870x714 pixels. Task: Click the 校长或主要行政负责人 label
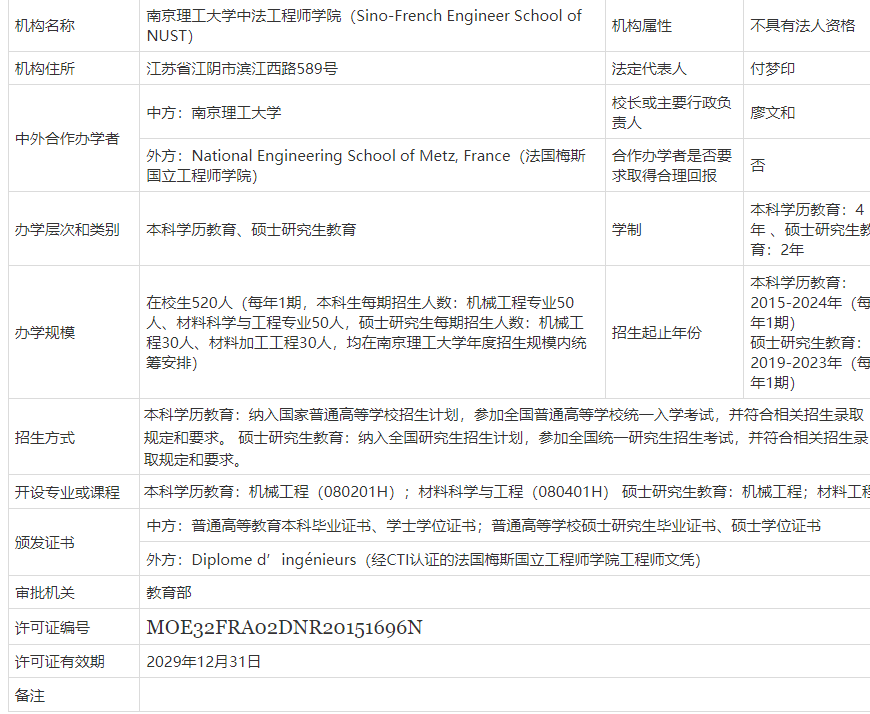click(x=671, y=113)
